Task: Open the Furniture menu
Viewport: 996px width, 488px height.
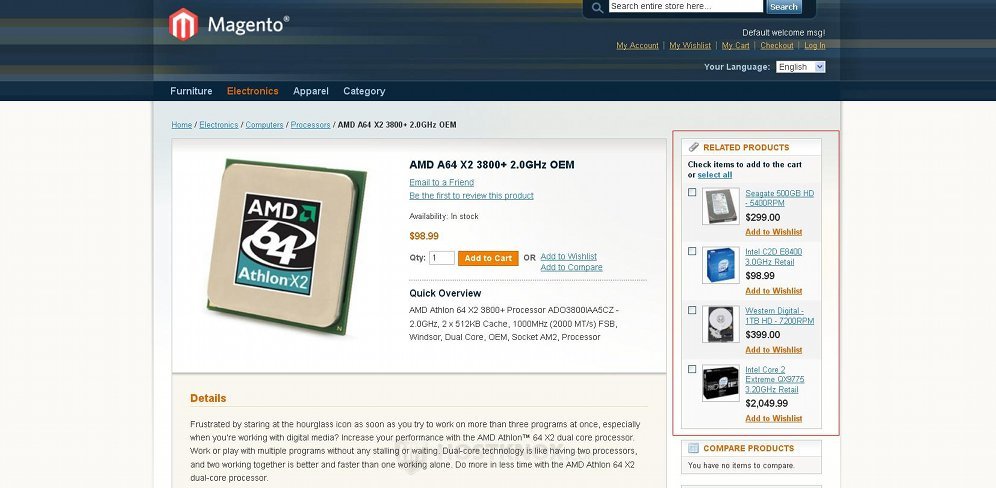Action: [191, 91]
